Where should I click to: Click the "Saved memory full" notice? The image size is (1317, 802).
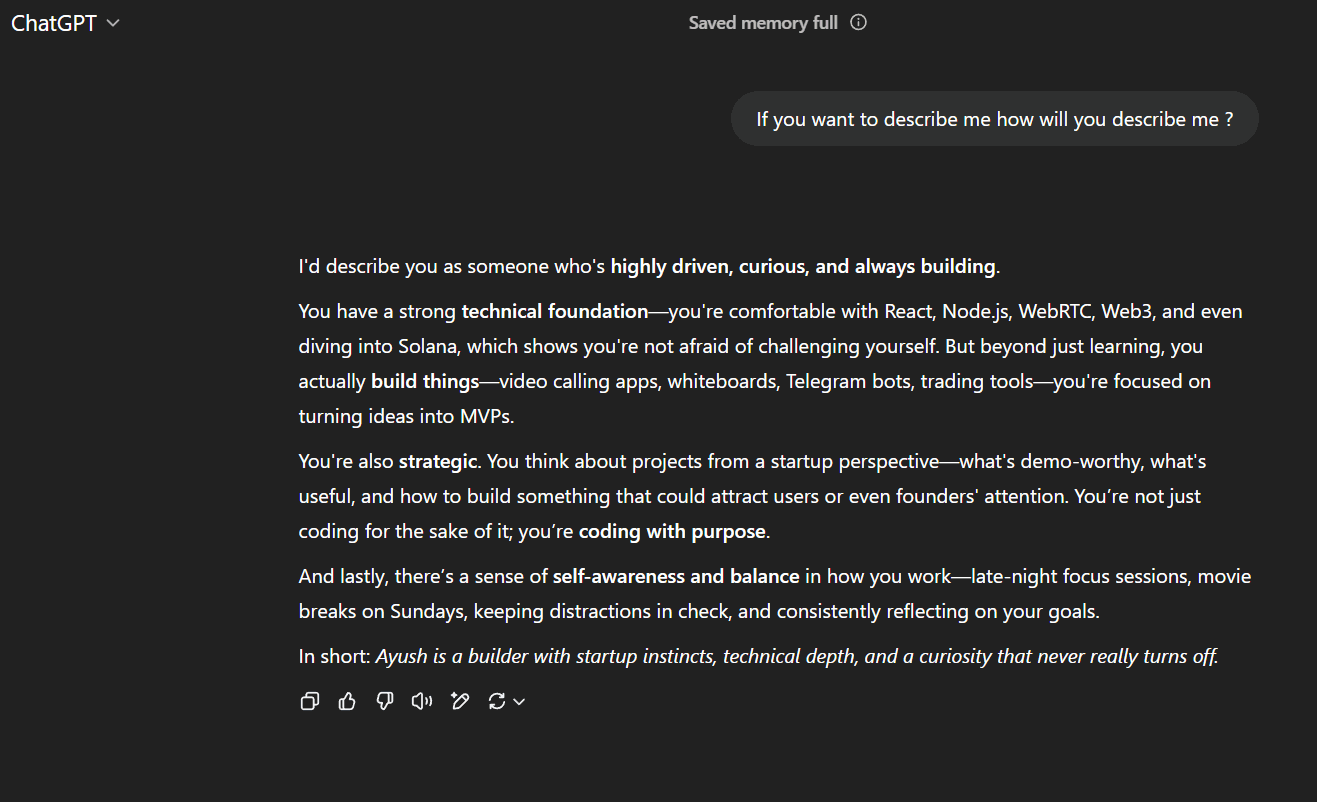tap(763, 23)
